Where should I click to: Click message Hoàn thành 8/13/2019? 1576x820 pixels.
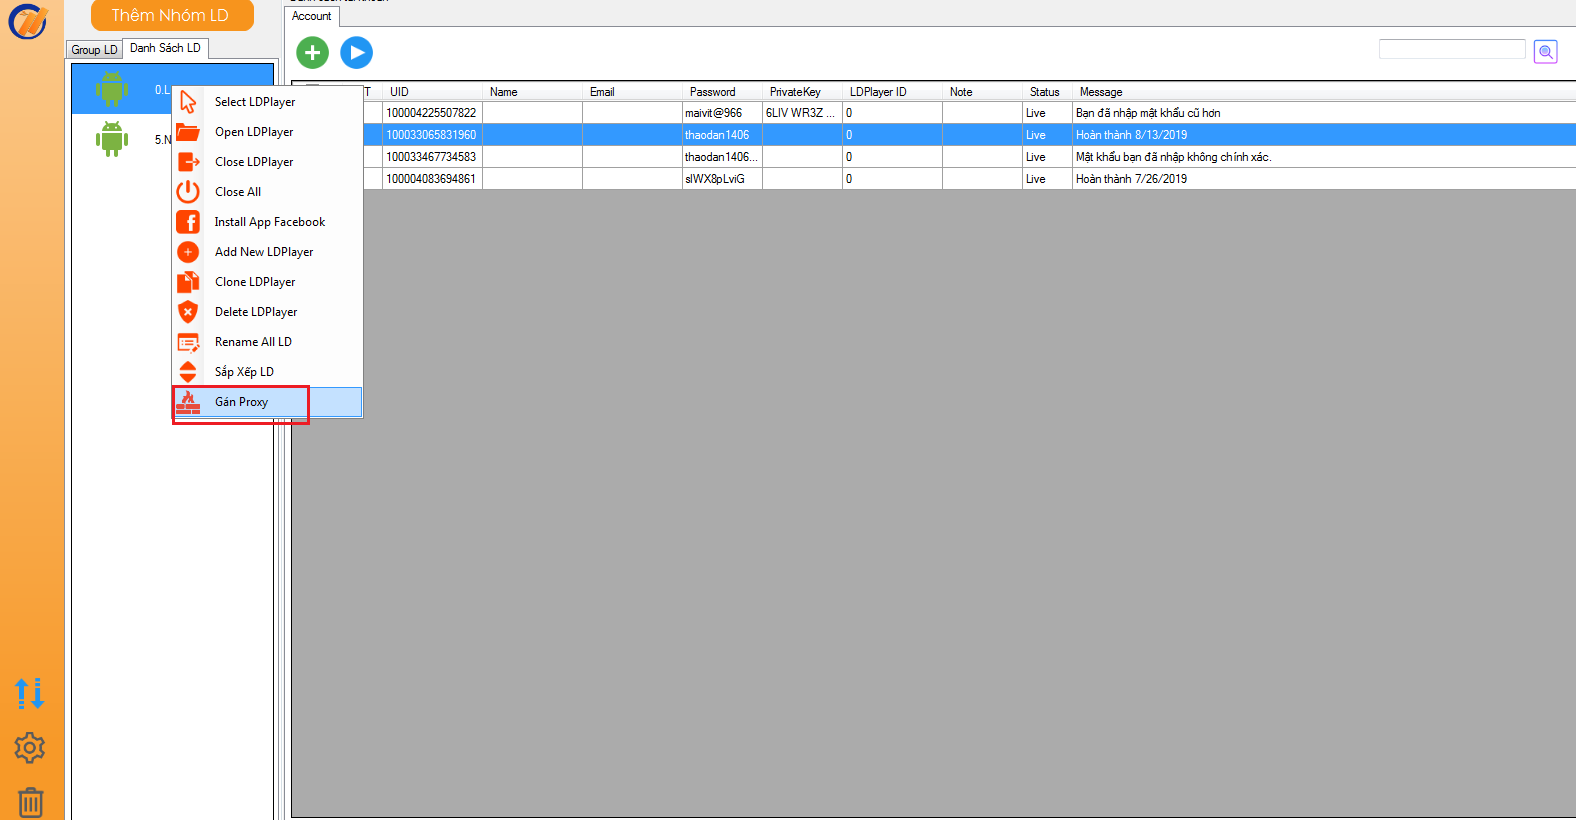[x=1131, y=135]
